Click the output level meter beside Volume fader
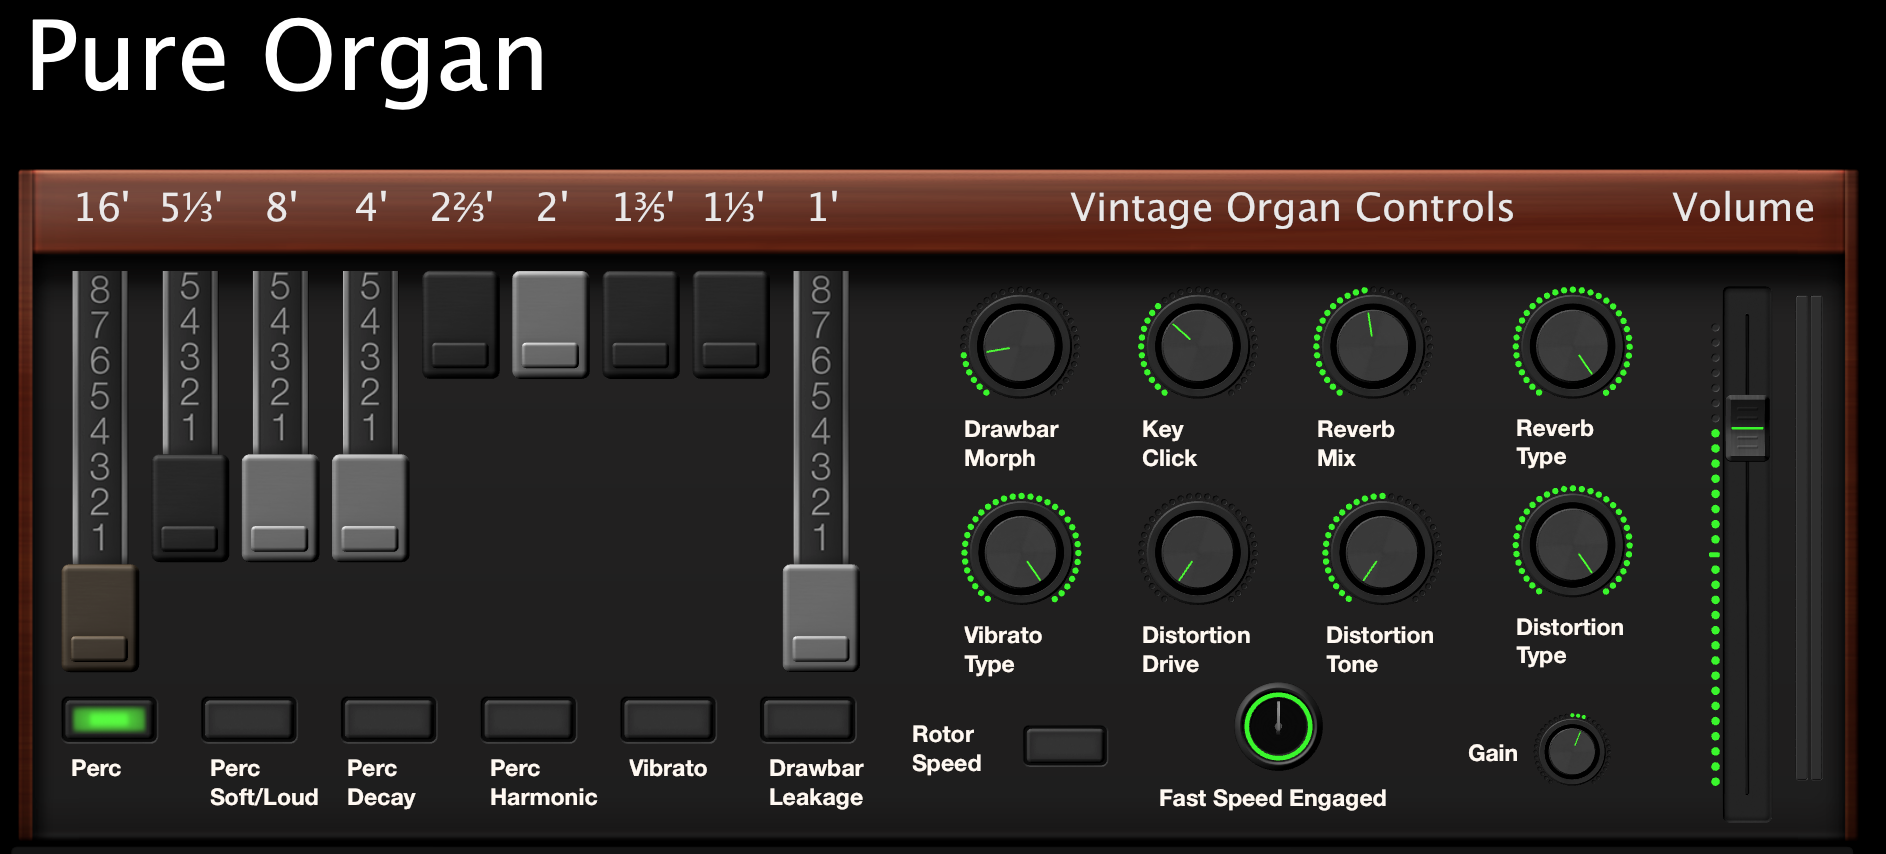Screen dimensions: 1886x854 pyautogui.click(x=1809, y=538)
